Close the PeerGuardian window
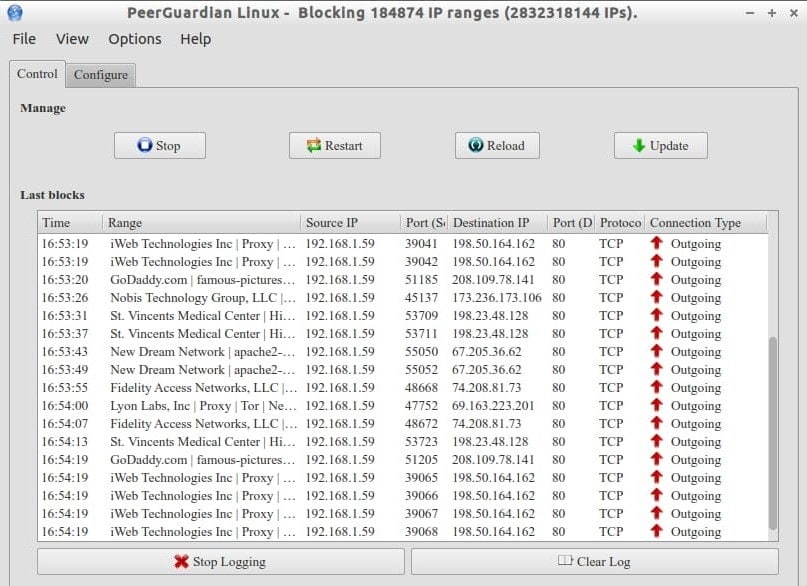 coord(794,13)
